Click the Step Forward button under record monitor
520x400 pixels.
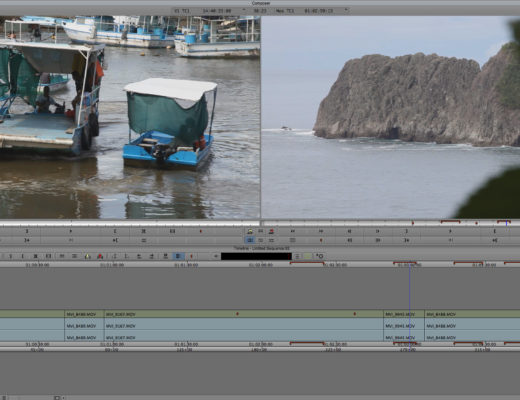377,231
